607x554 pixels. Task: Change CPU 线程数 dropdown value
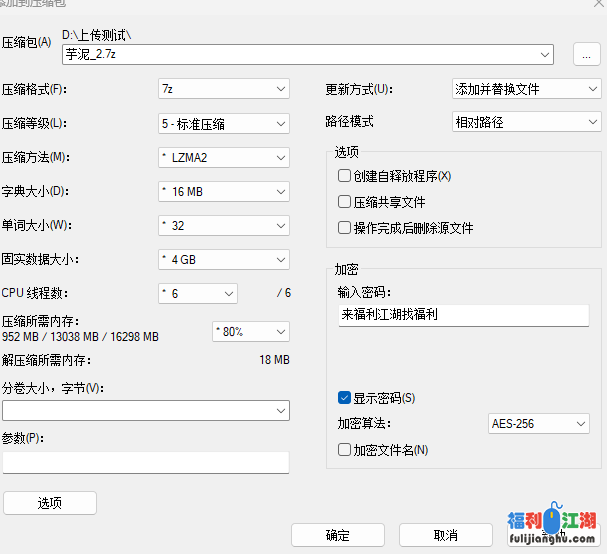(x=228, y=294)
